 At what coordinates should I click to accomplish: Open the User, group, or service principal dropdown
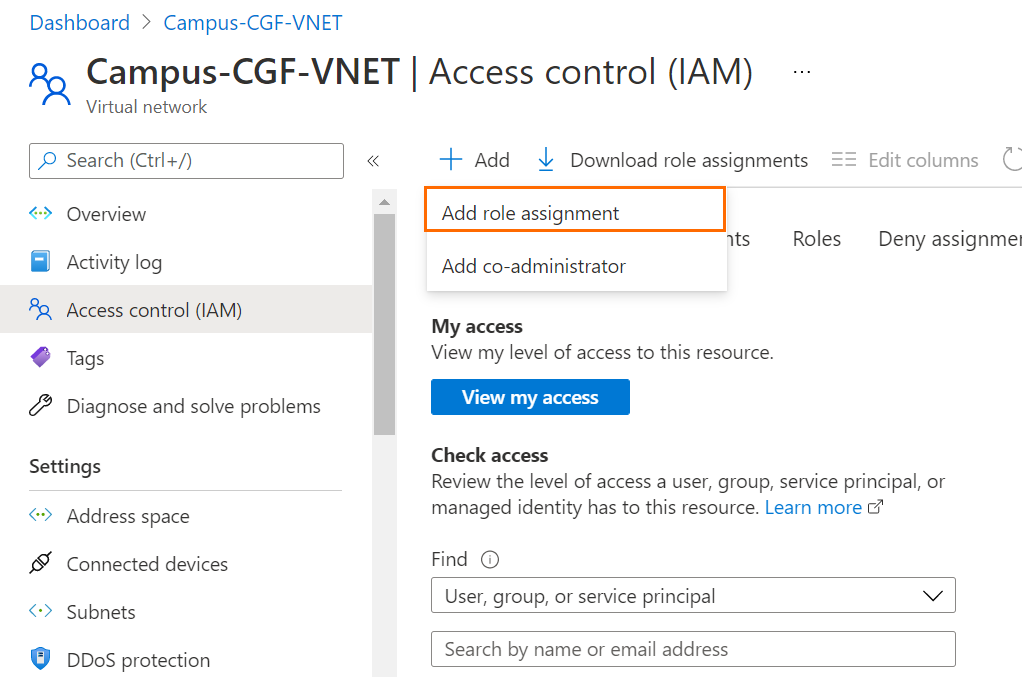click(x=694, y=595)
